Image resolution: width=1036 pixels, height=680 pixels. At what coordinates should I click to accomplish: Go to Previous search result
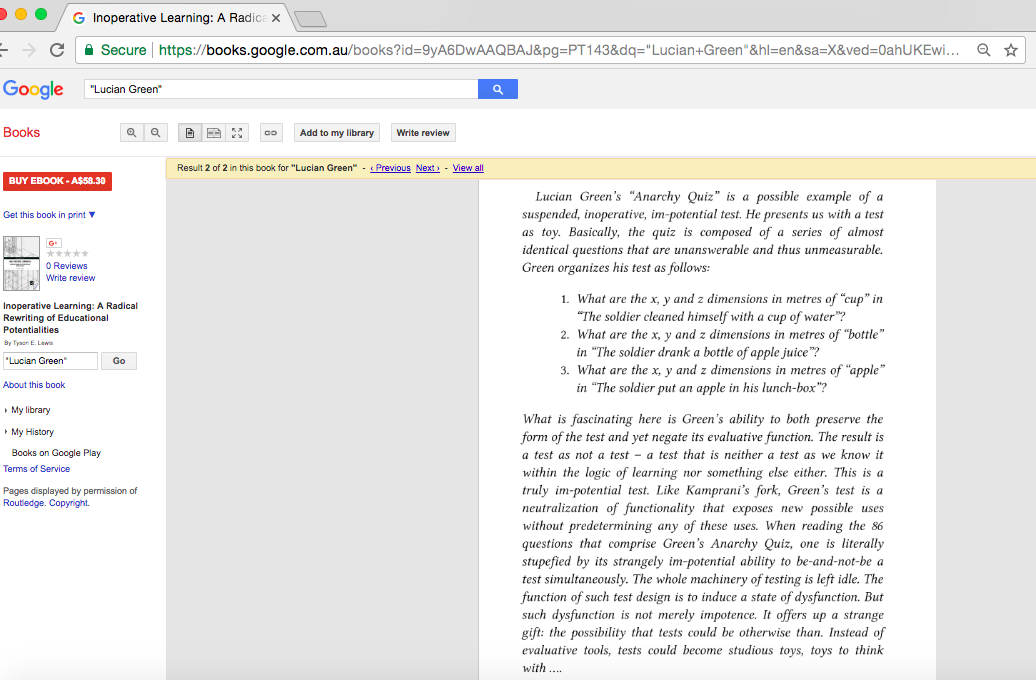[390, 168]
